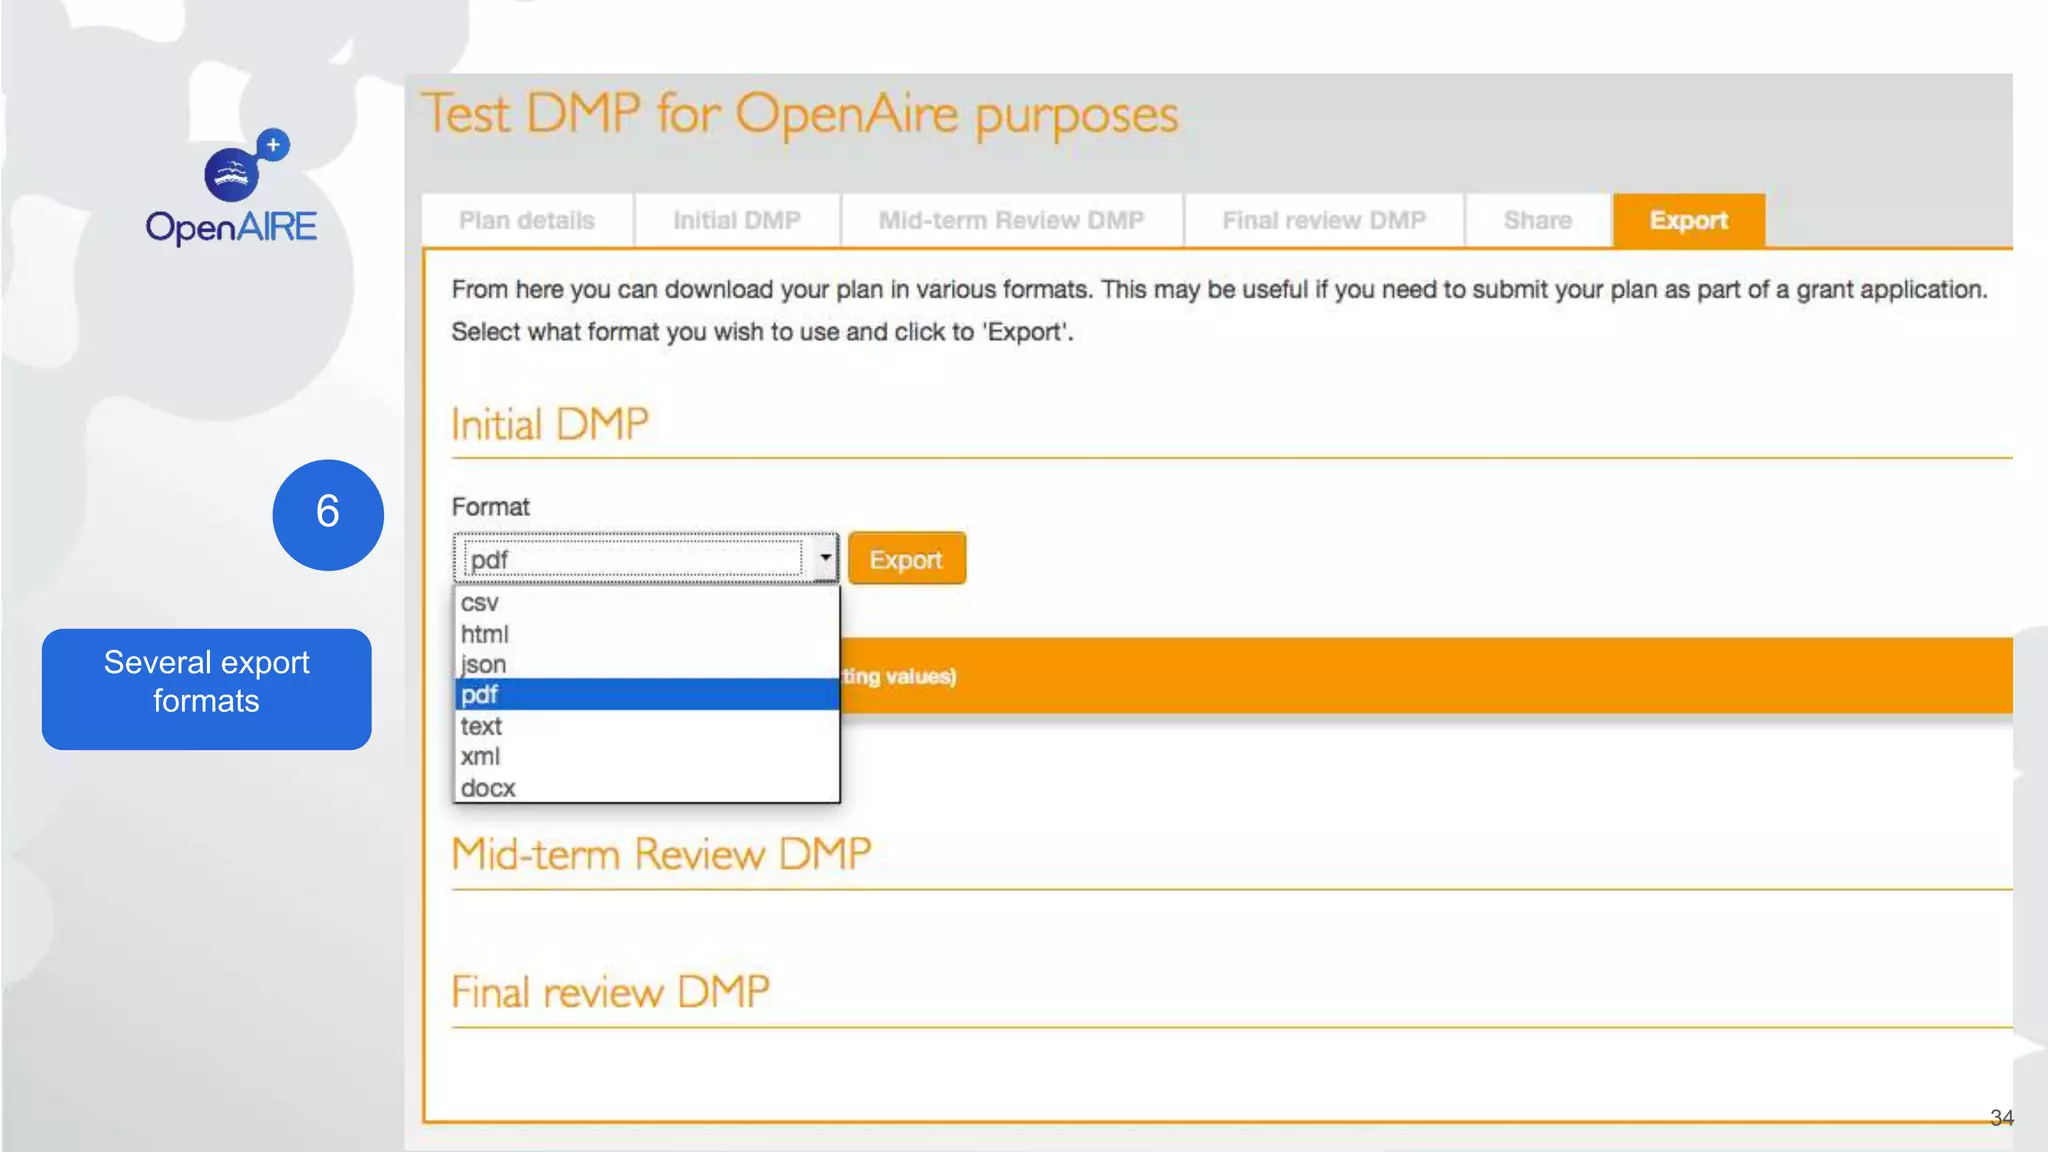This screenshot has height=1152, width=2048.
Task: Choose json in the format list
Action: point(484,664)
